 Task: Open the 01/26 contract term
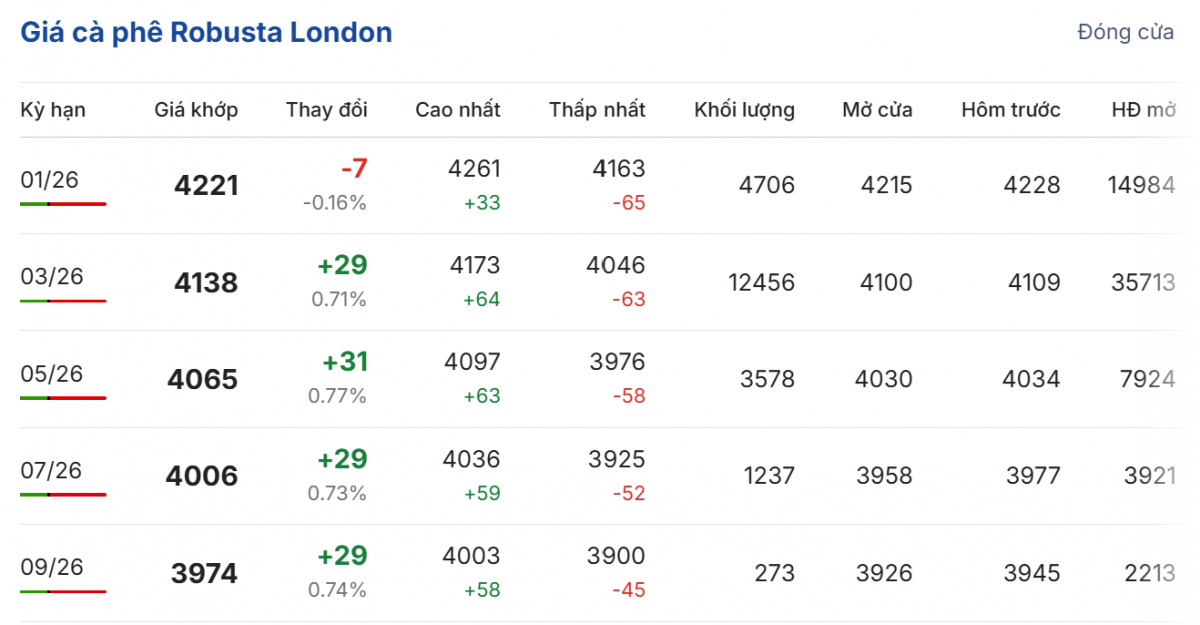(x=49, y=180)
